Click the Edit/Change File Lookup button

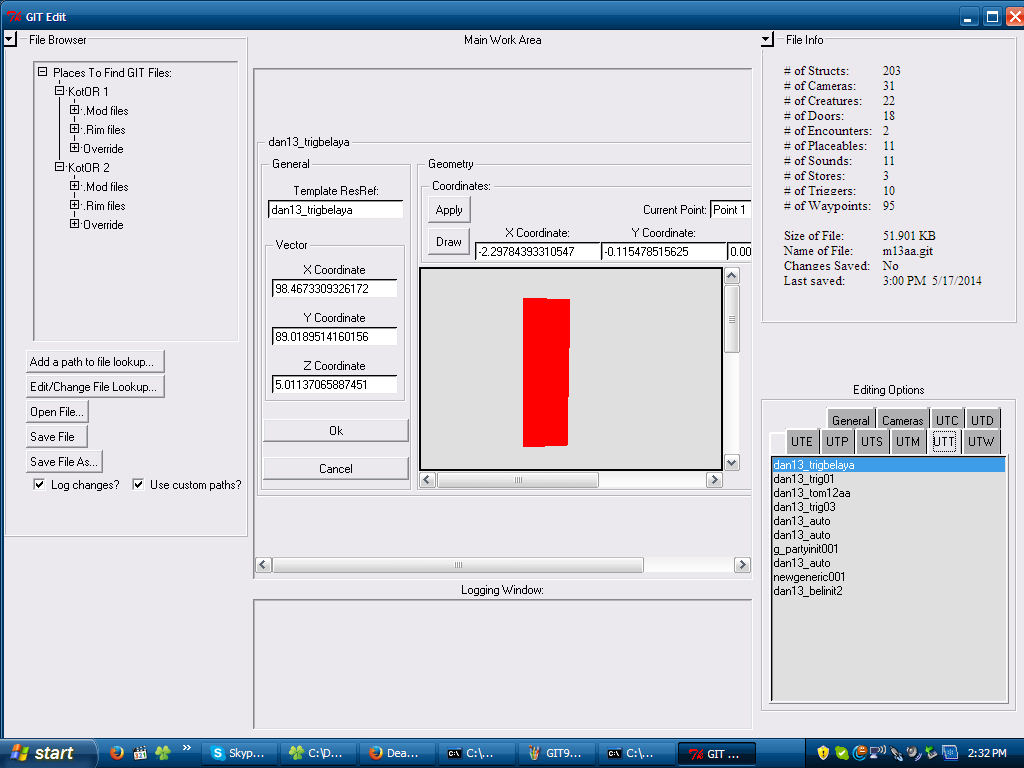95,387
